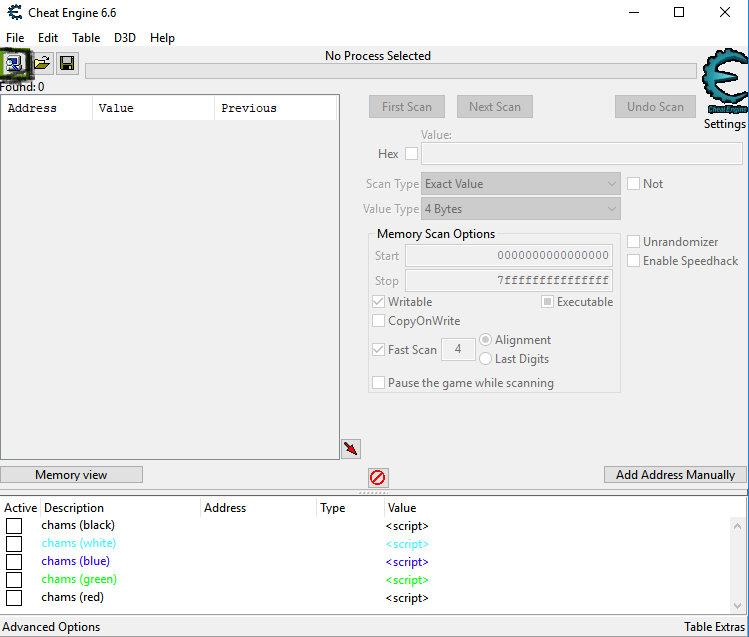Click the Undo Scan button

tap(655, 106)
